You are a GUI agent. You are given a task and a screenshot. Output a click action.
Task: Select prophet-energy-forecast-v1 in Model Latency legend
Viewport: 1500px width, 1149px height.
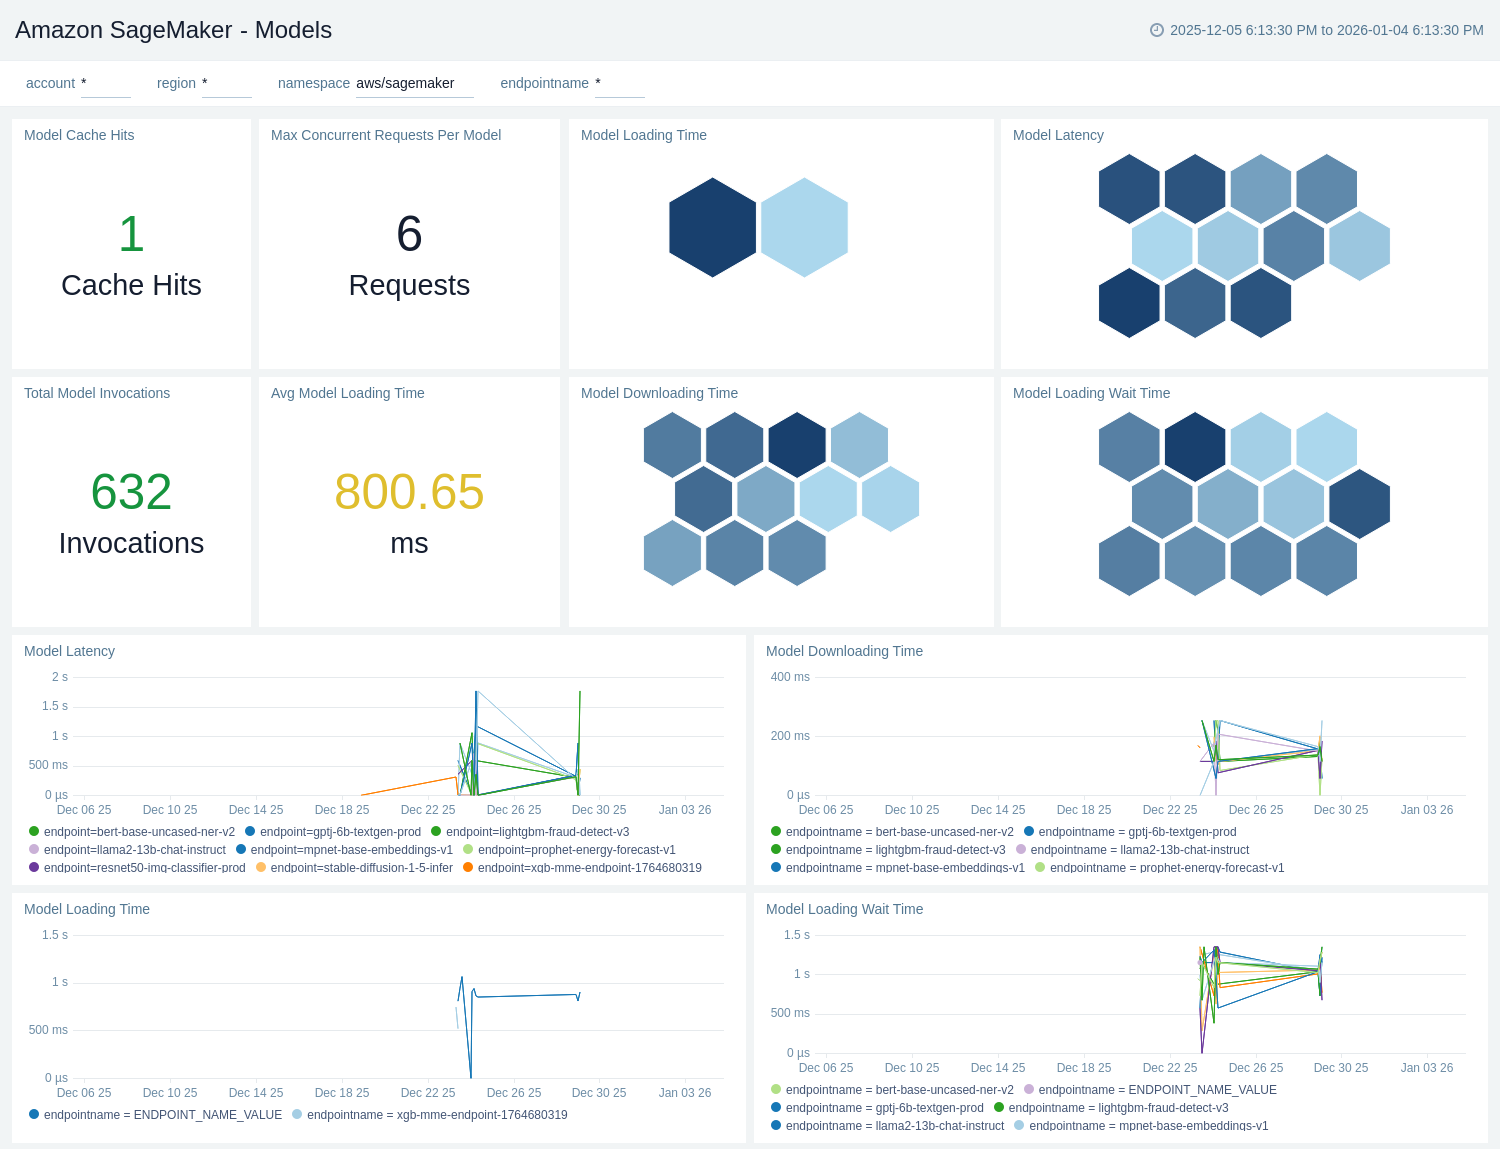576,850
